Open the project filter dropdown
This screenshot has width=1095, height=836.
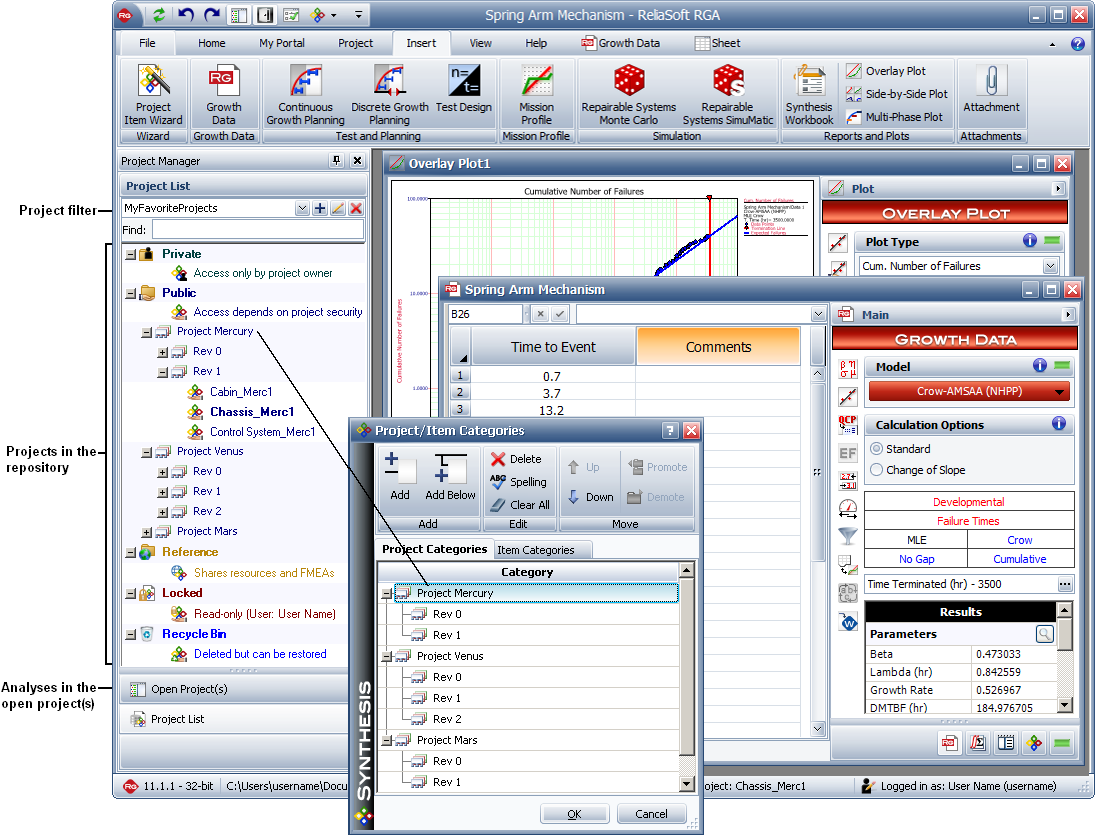(302, 208)
